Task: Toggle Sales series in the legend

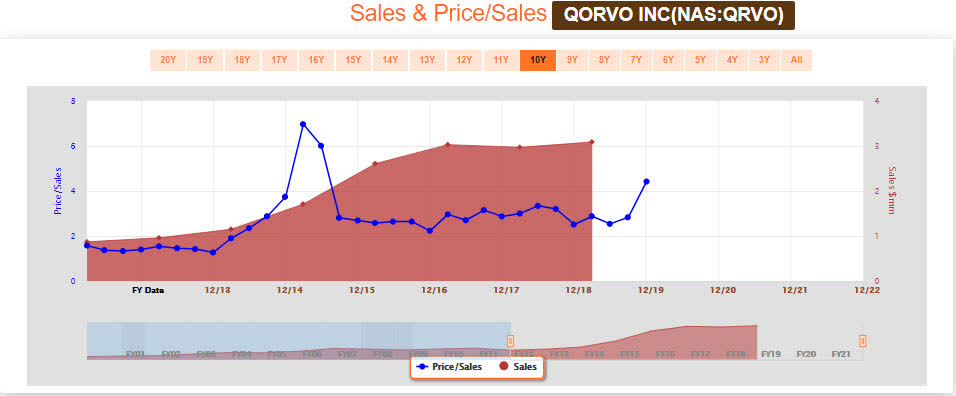Action: 518,367
